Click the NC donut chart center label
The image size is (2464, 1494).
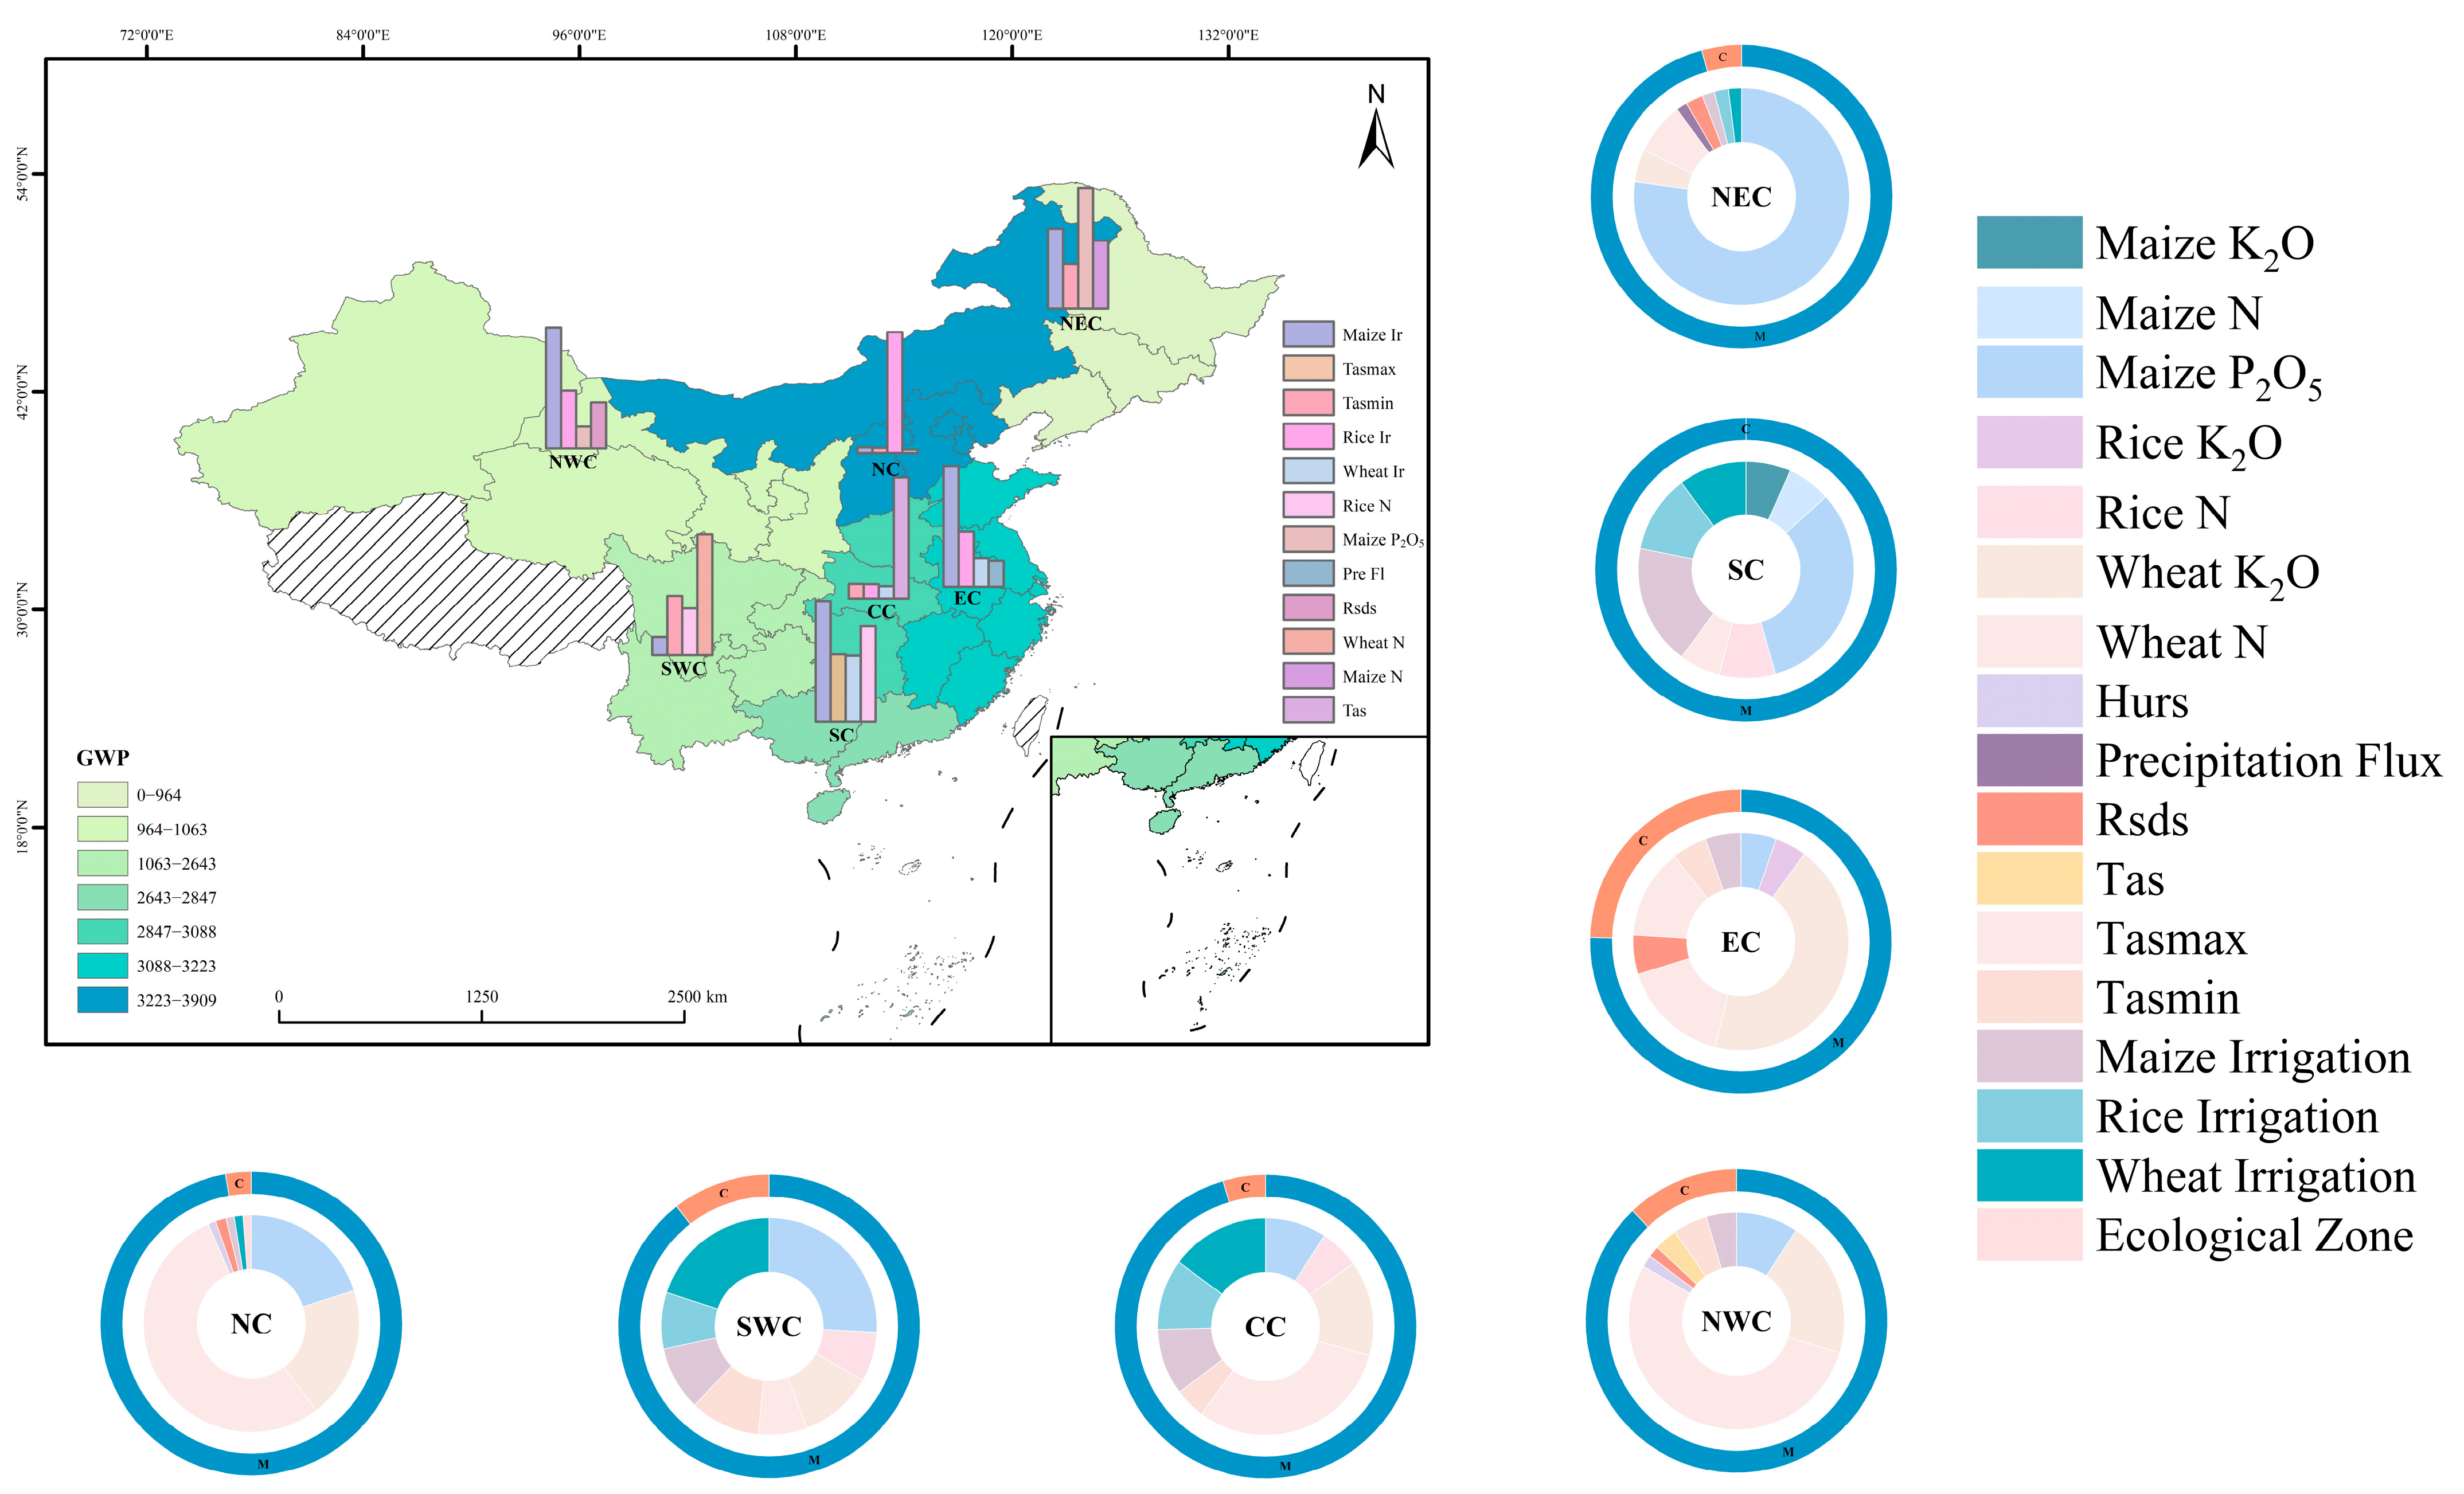click(x=251, y=1324)
